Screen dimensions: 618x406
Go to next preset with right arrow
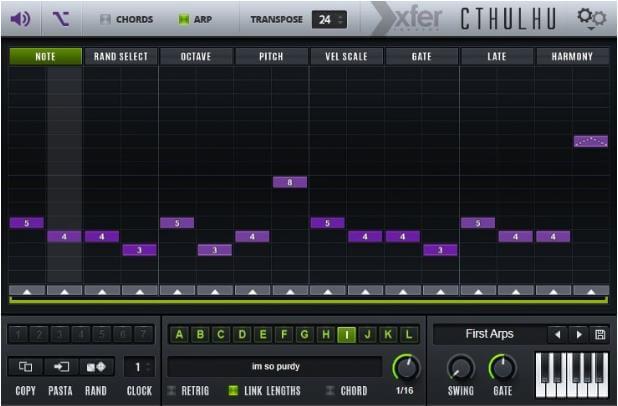[579, 335]
